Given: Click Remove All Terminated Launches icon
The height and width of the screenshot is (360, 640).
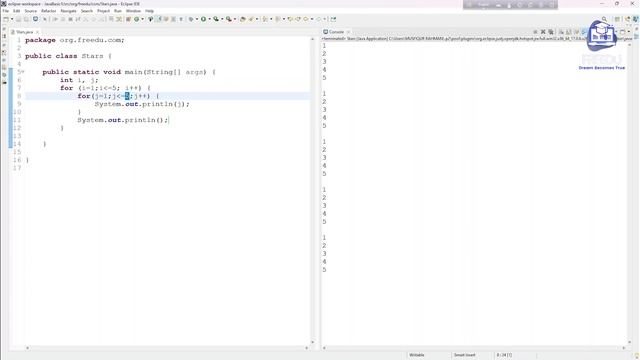Looking at the screenshot, I should (551, 32).
